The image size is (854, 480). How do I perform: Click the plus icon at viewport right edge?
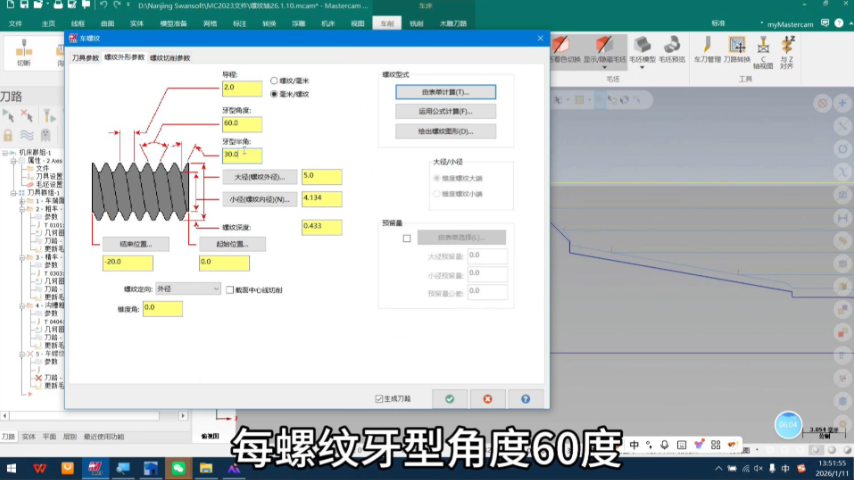(x=843, y=104)
